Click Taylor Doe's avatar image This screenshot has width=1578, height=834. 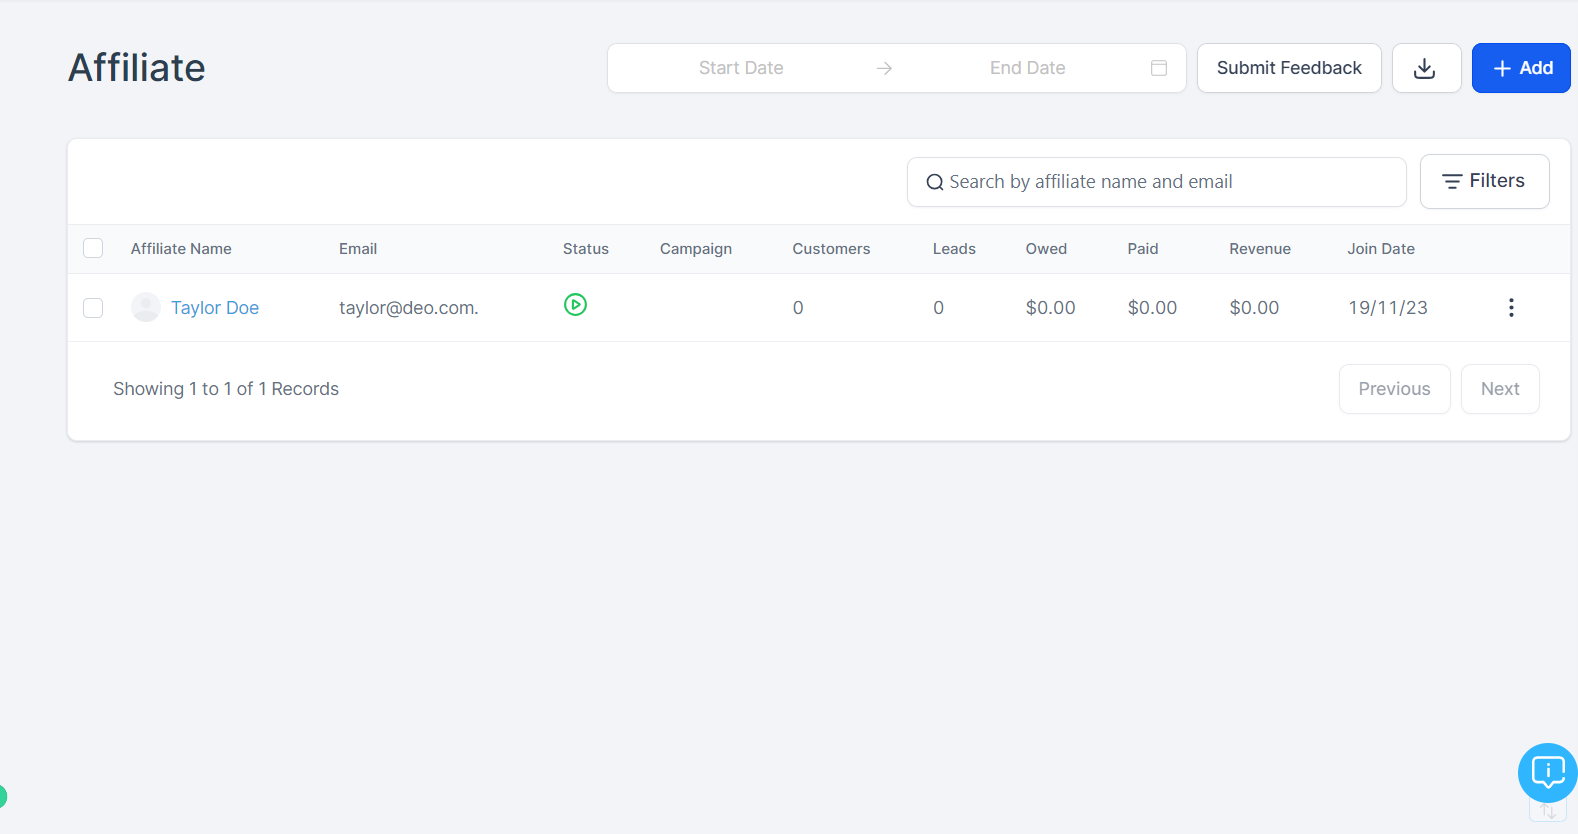(146, 307)
